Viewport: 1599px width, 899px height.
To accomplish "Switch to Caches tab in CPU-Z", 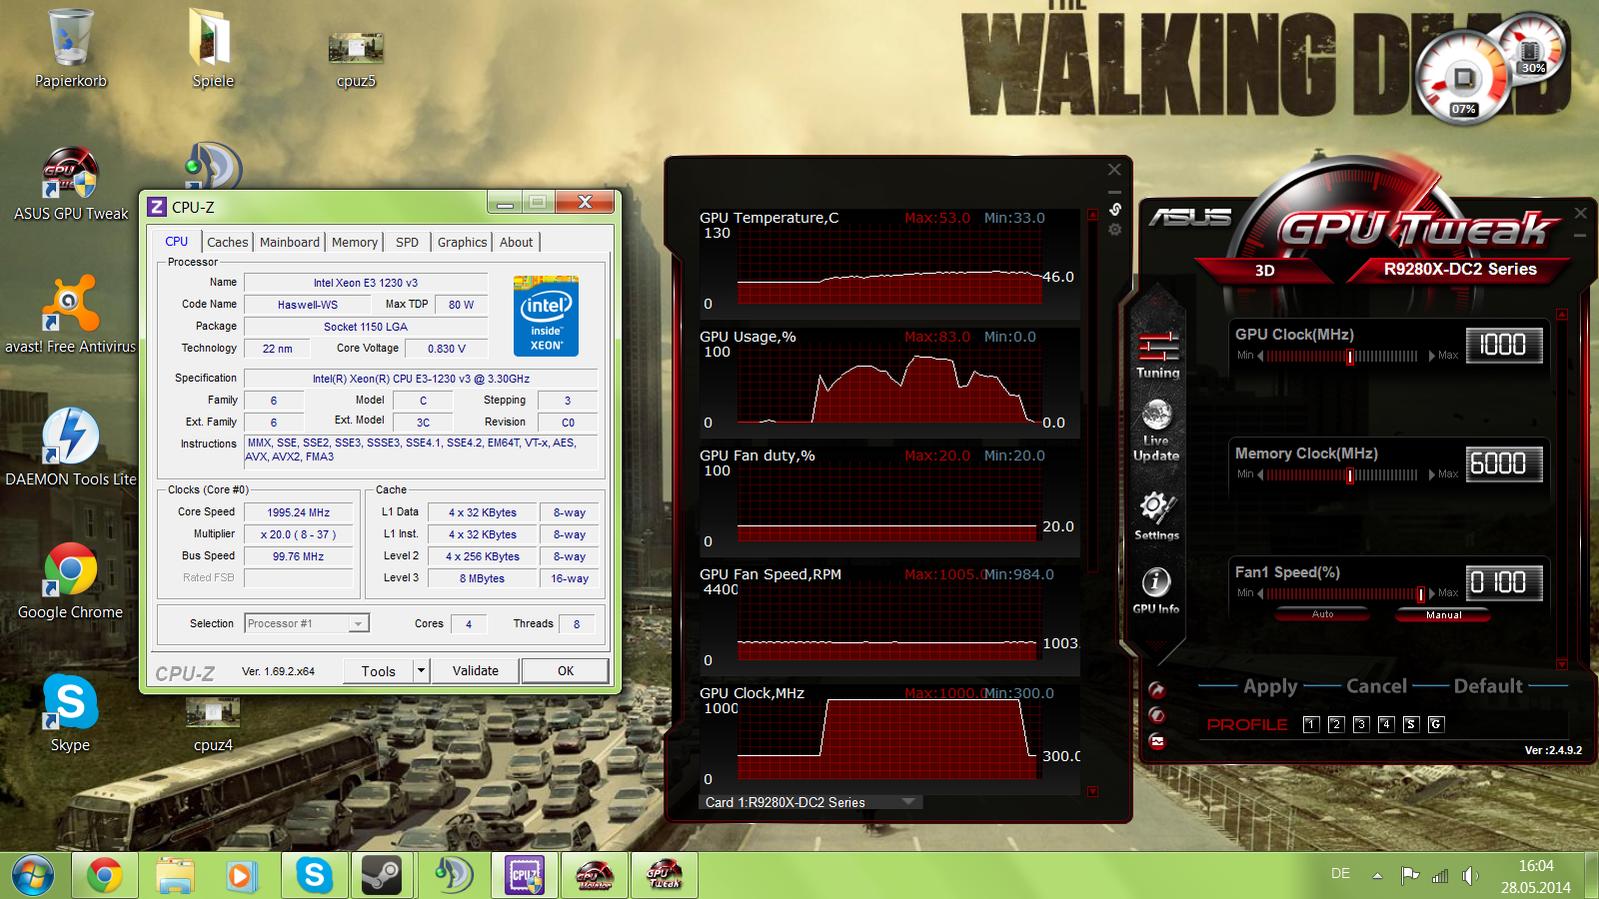I will tap(227, 242).
